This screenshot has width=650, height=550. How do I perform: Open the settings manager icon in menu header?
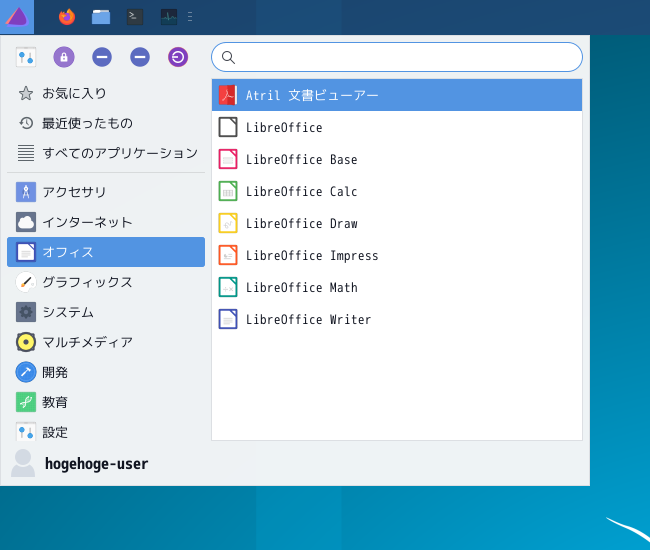pyautogui.click(x=26, y=57)
